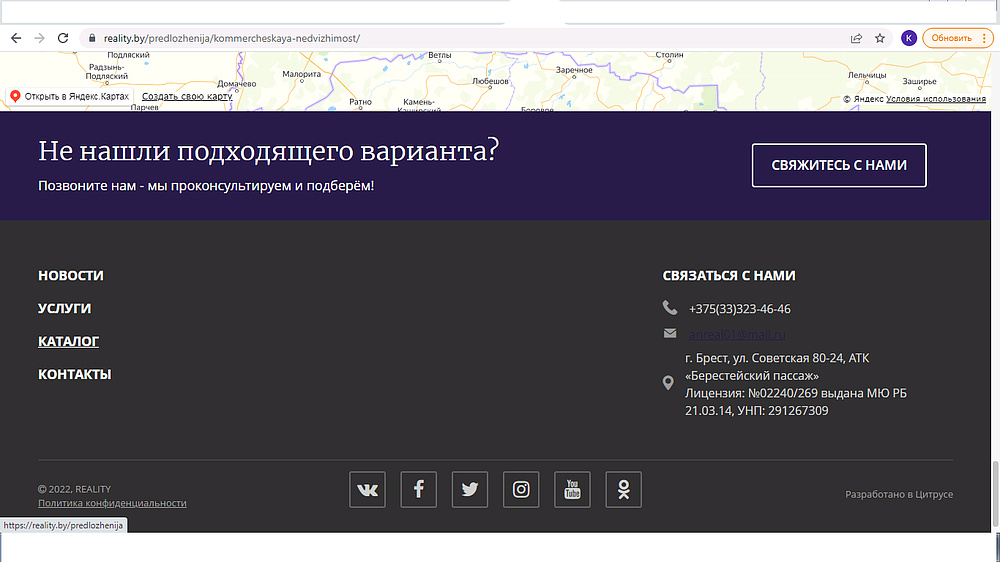
Task: Go to НОВОСТИ footer menu item
Action: pyautogui.click(x=71, y=276)
